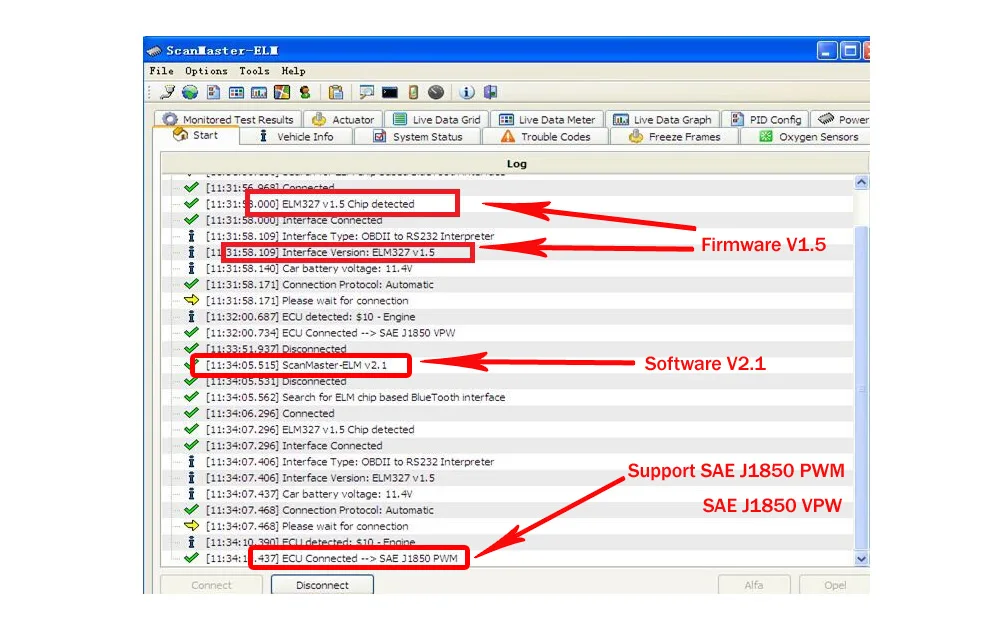Screen dimensions: 1000x625
Task: Select 'Please wait for connection' row at 11:34:07.468
Action: [x=507, y=526]
